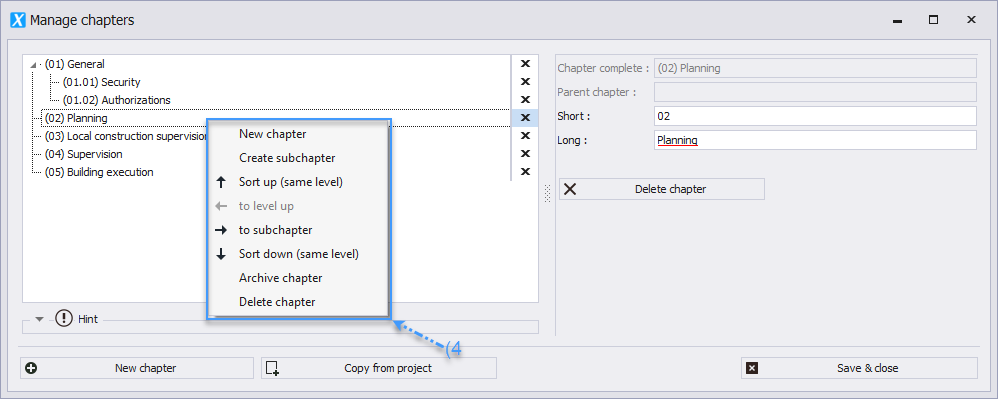Click the exclamation Hint icon
This screenshot has width=998, height=399.
tap(64, 318)
